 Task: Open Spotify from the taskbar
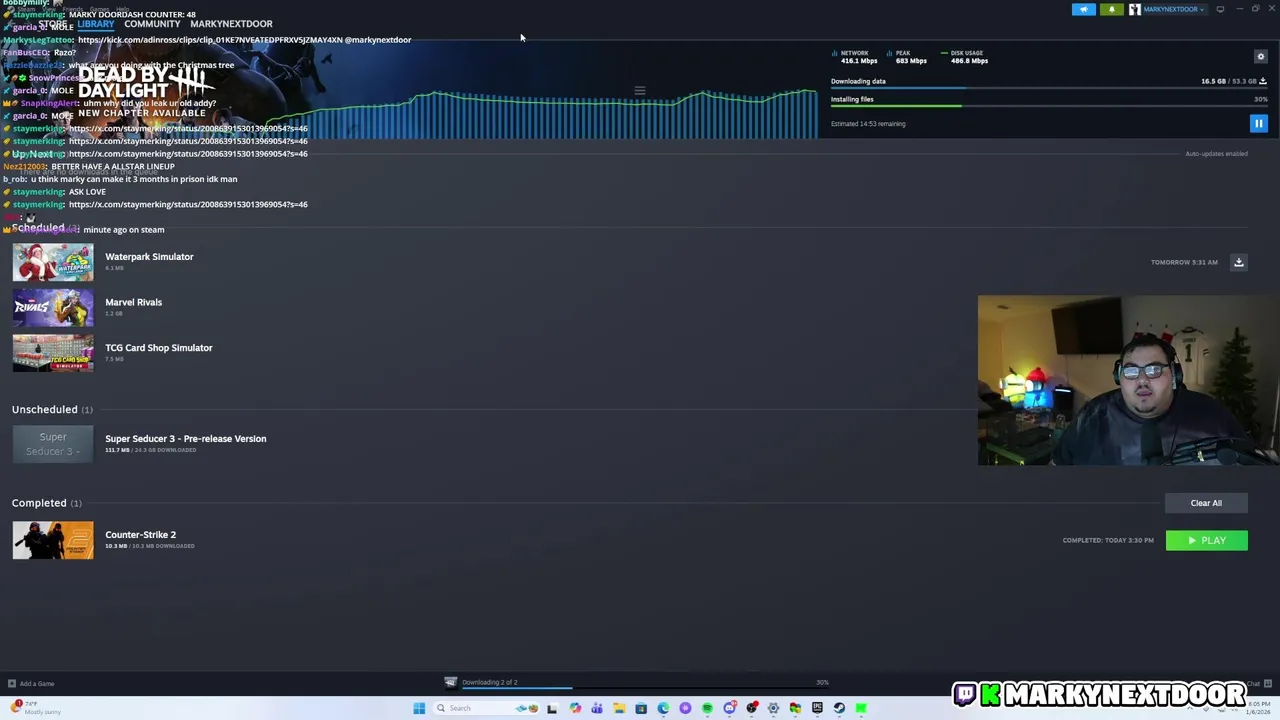pyautogui.click(x=707, y=708)
